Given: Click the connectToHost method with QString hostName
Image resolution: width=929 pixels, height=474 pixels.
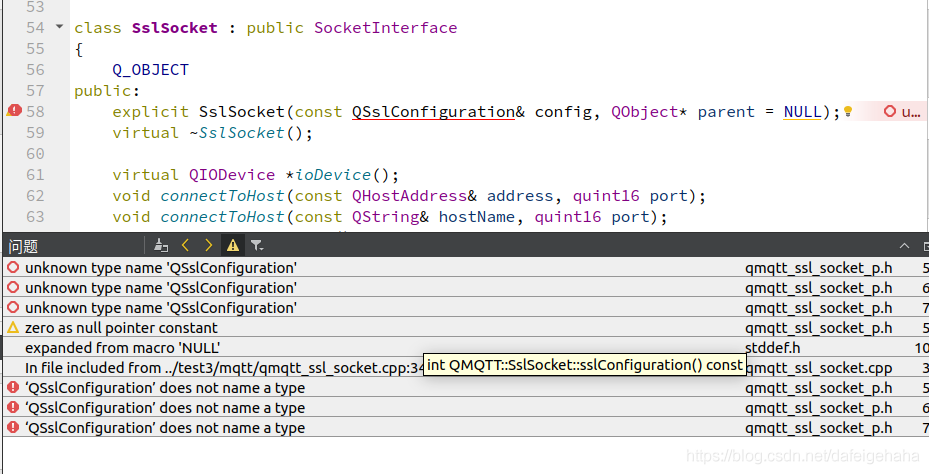Looking at the screenshot, I should 222,217.
